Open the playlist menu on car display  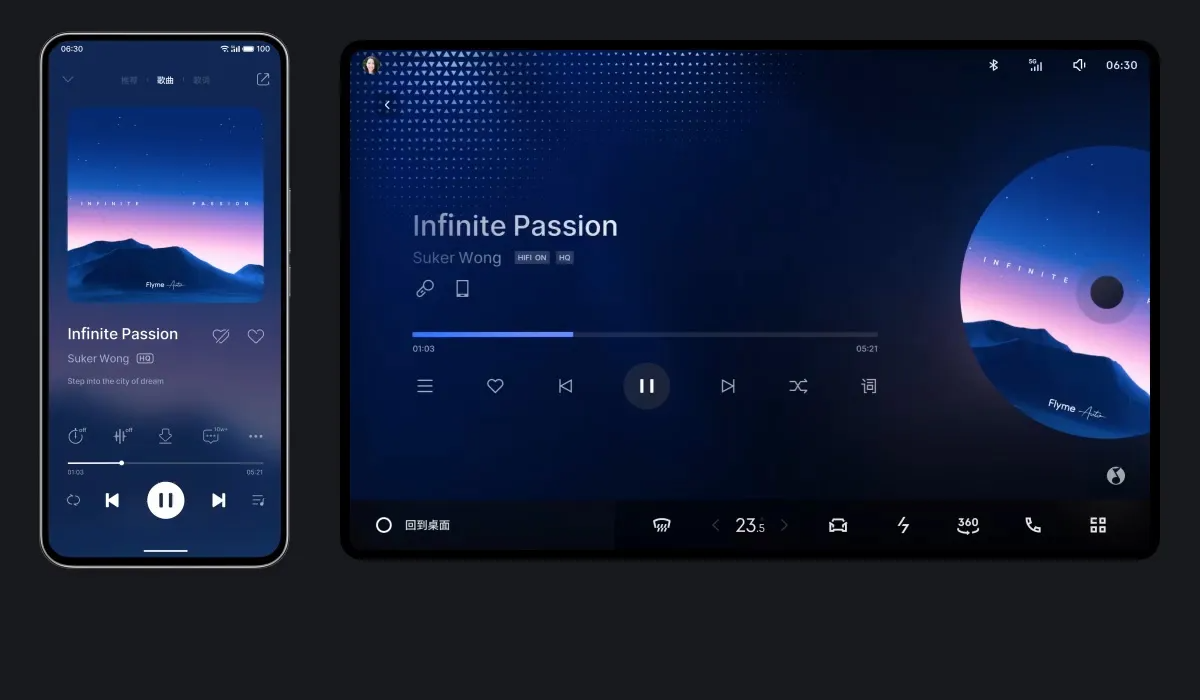(425, 386)
